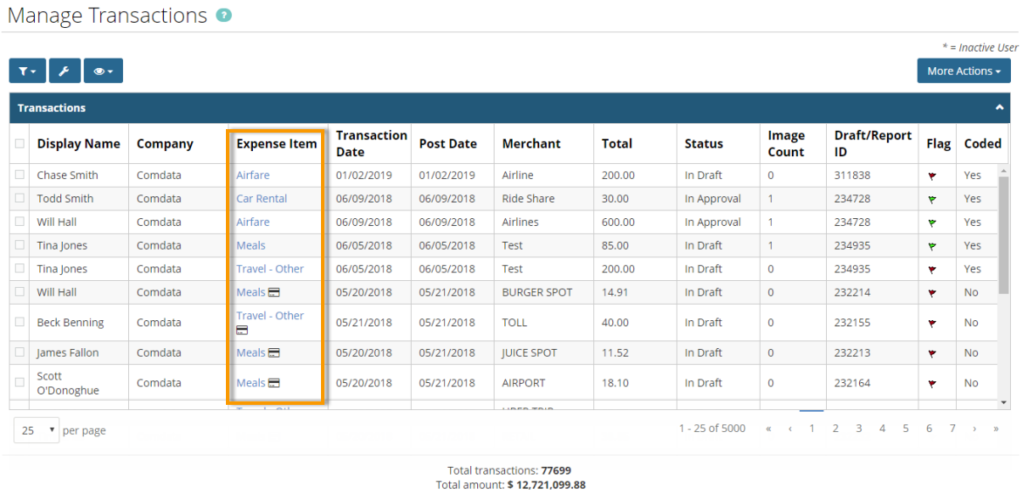The height and width of the screenshot is (493, 1024).
Task: Go to page 2 in pagination
Action: pos(835,428)
